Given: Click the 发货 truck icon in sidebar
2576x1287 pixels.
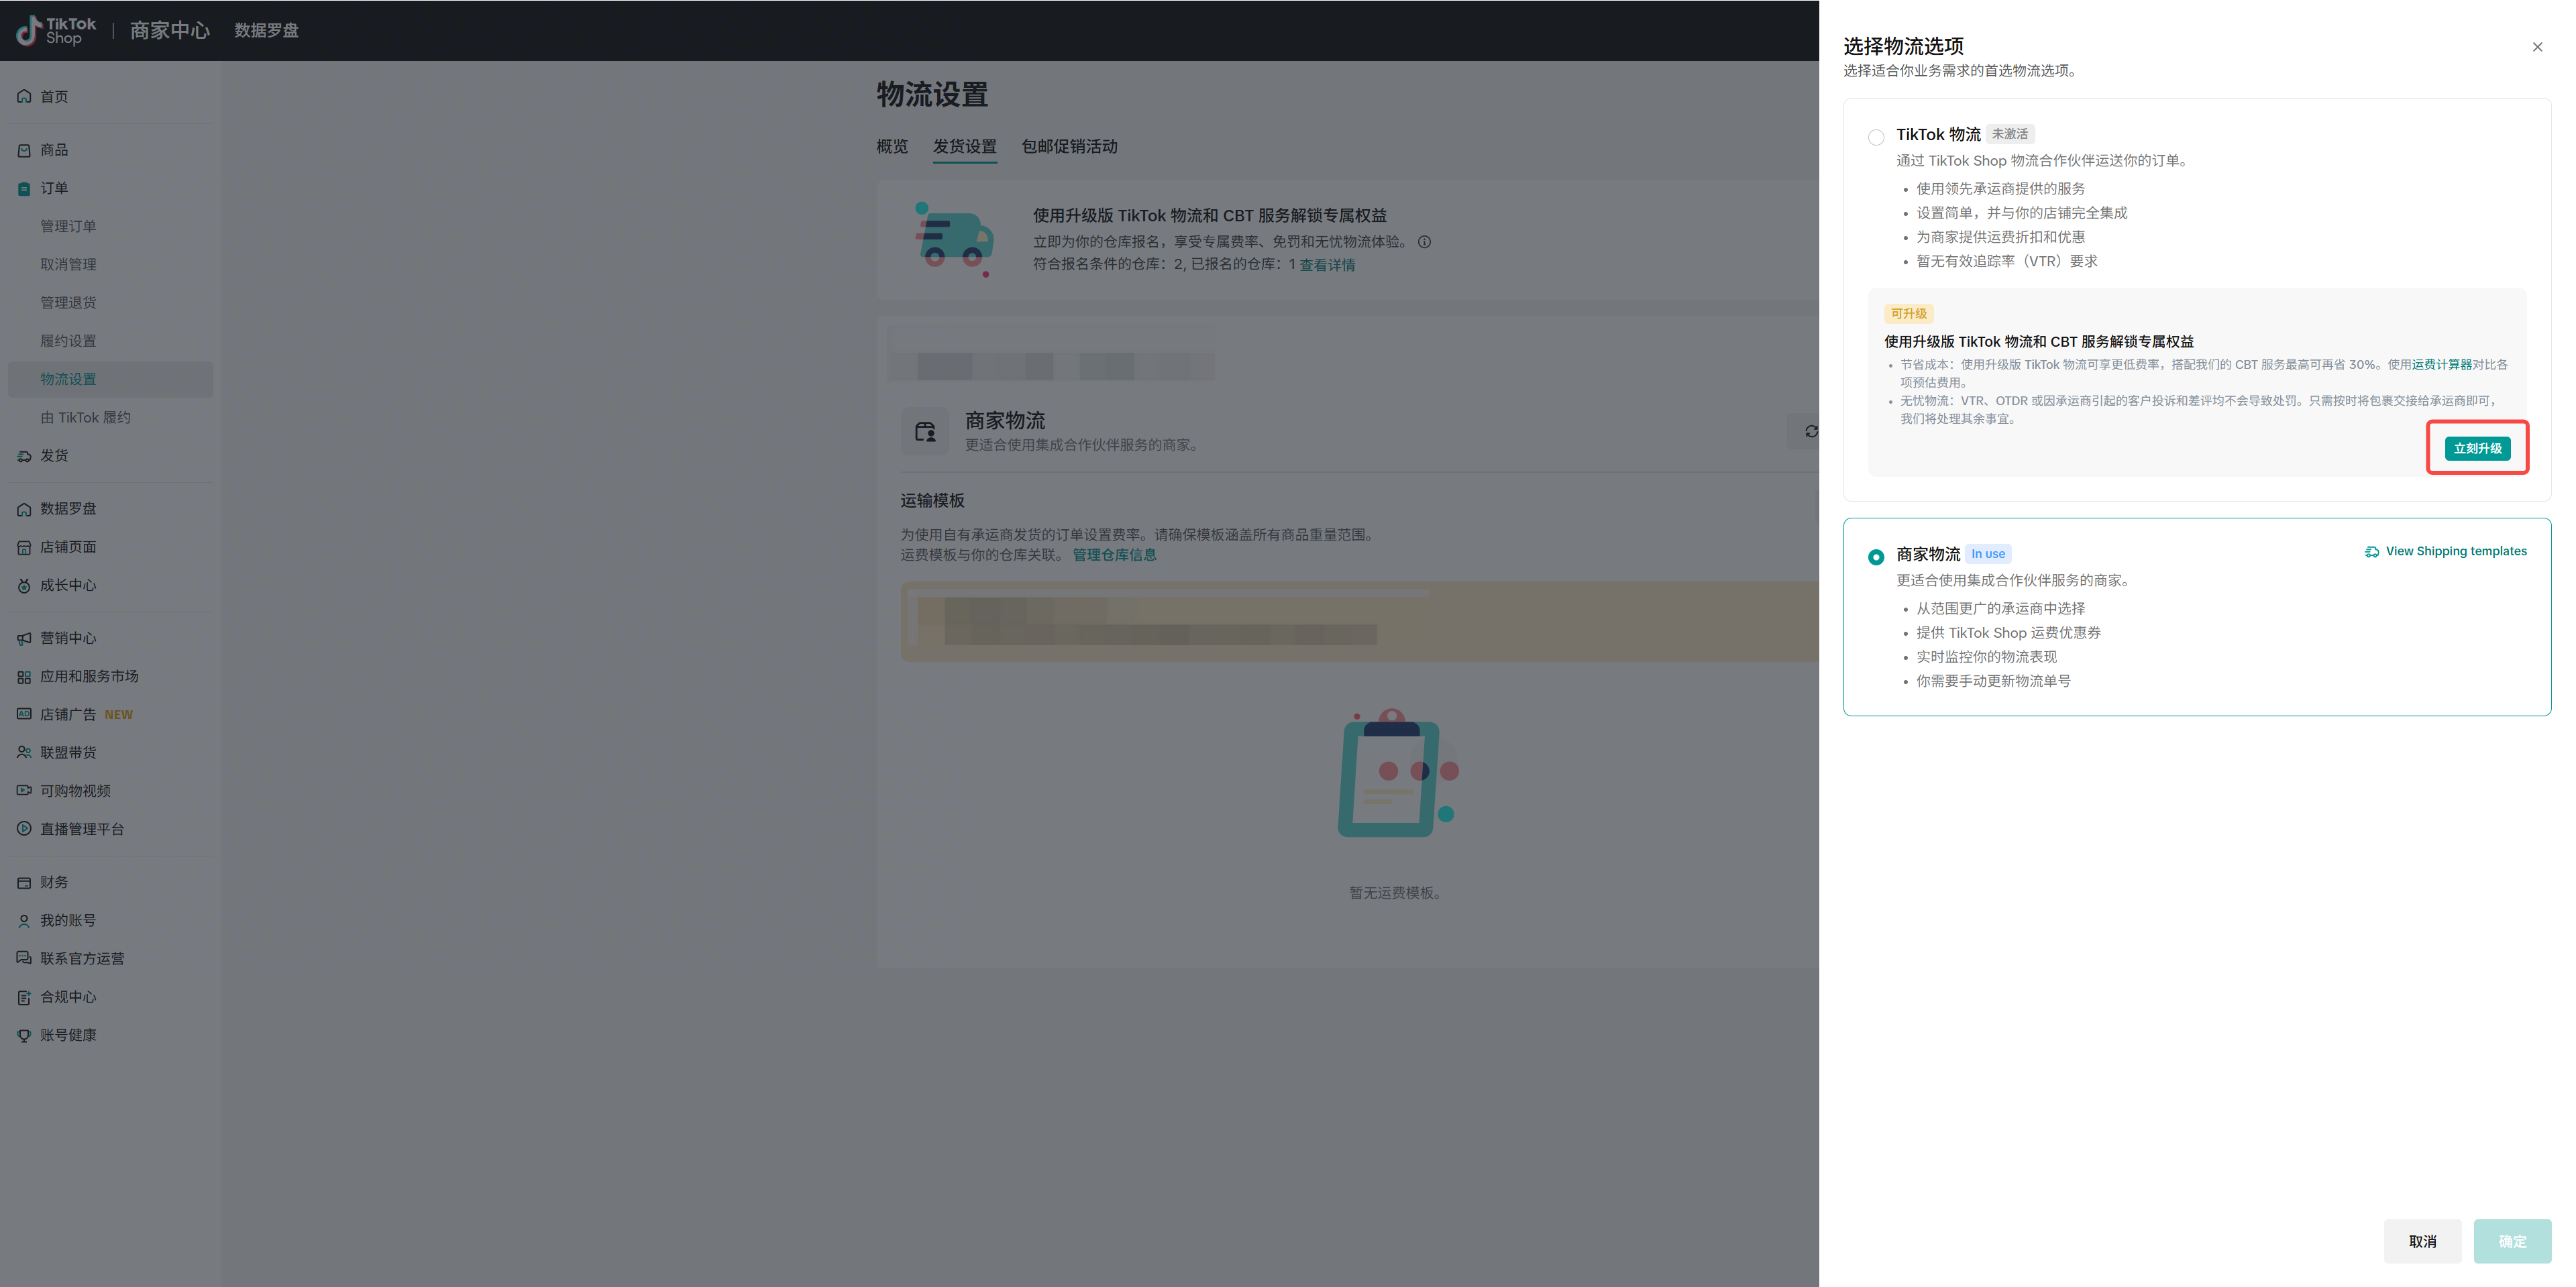Looking at the screenshot, I should (24, 456).
